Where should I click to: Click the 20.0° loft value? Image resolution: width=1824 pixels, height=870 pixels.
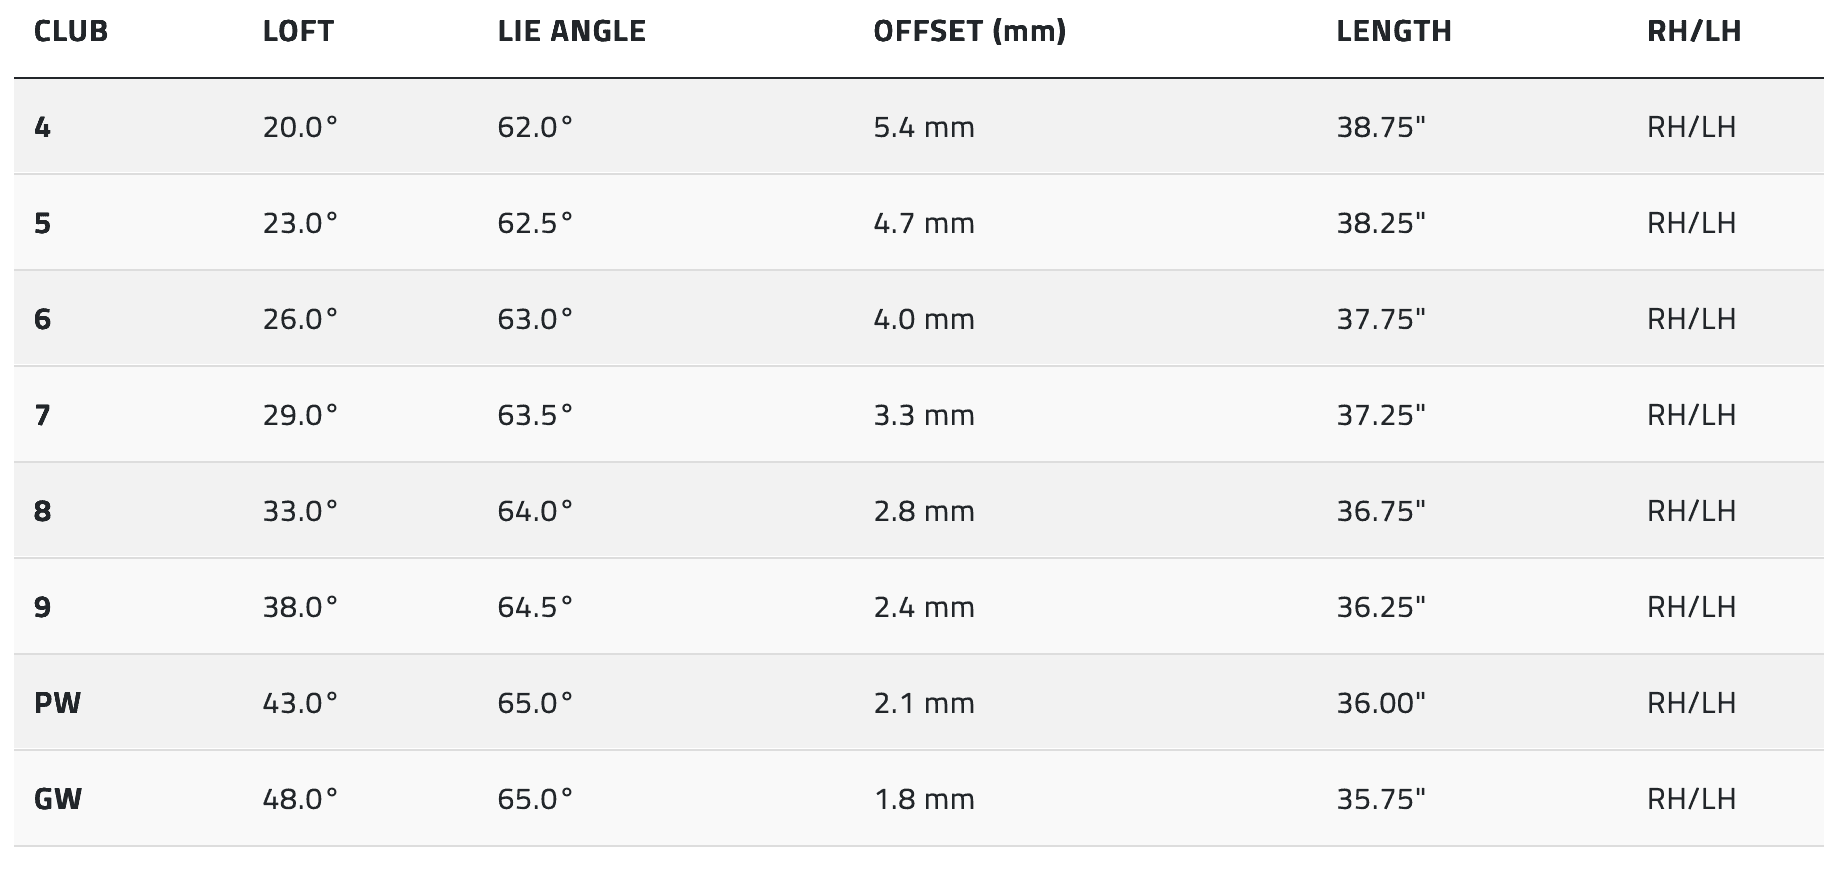(x=300, y=127)
